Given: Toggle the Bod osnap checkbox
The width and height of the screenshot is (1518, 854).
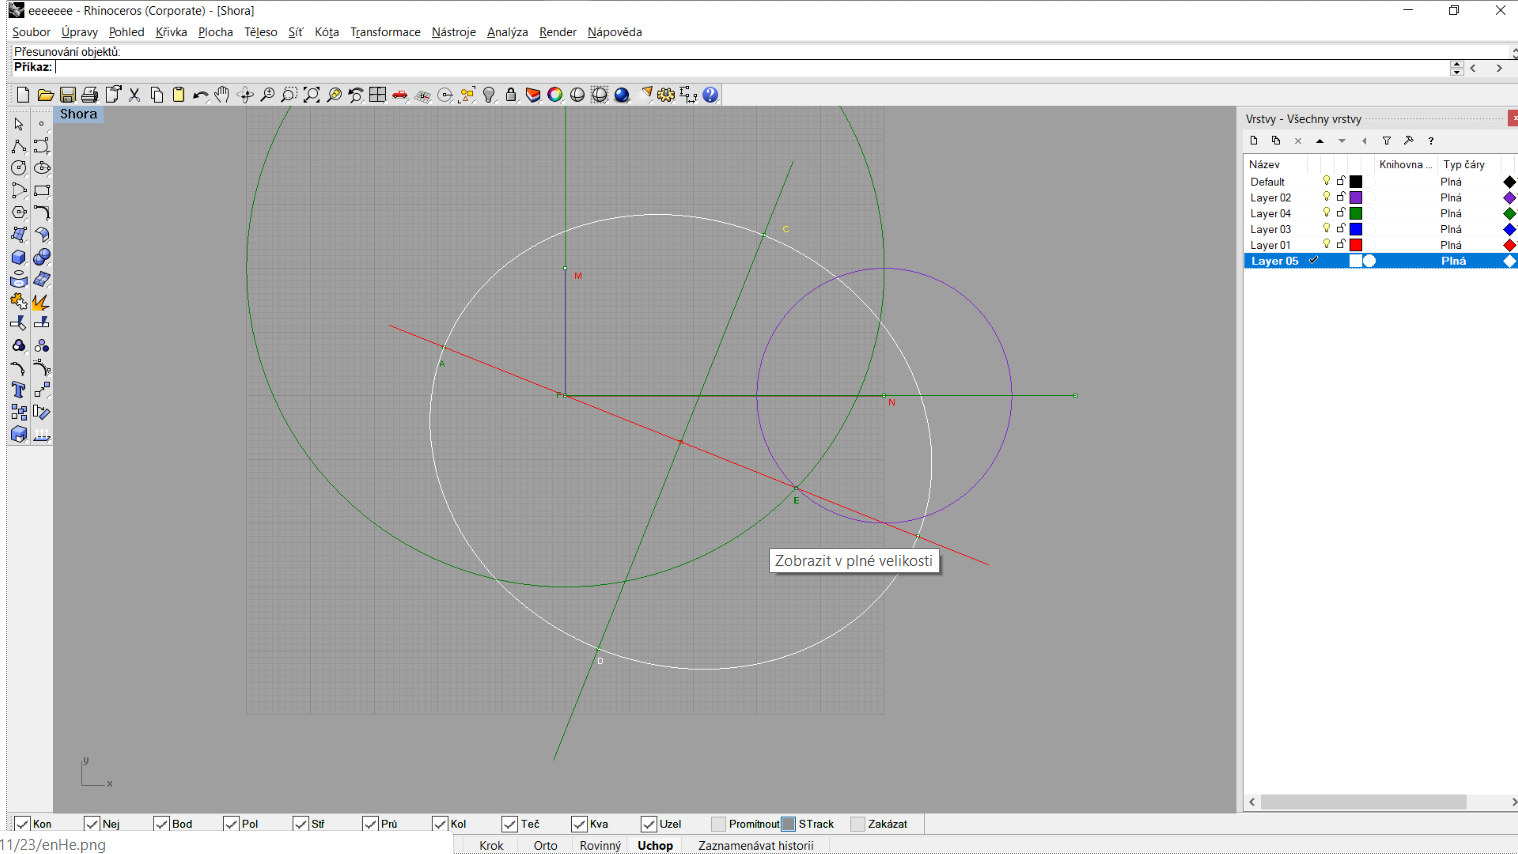Looking at the screenshot, I should click(x=161, y=824).
